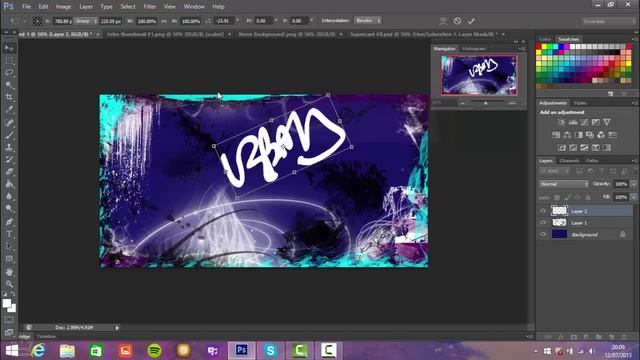Viewport: 640px width, 360px height.
Task: Switch to warp mode icon in options bar
Action: coord(443,21)
